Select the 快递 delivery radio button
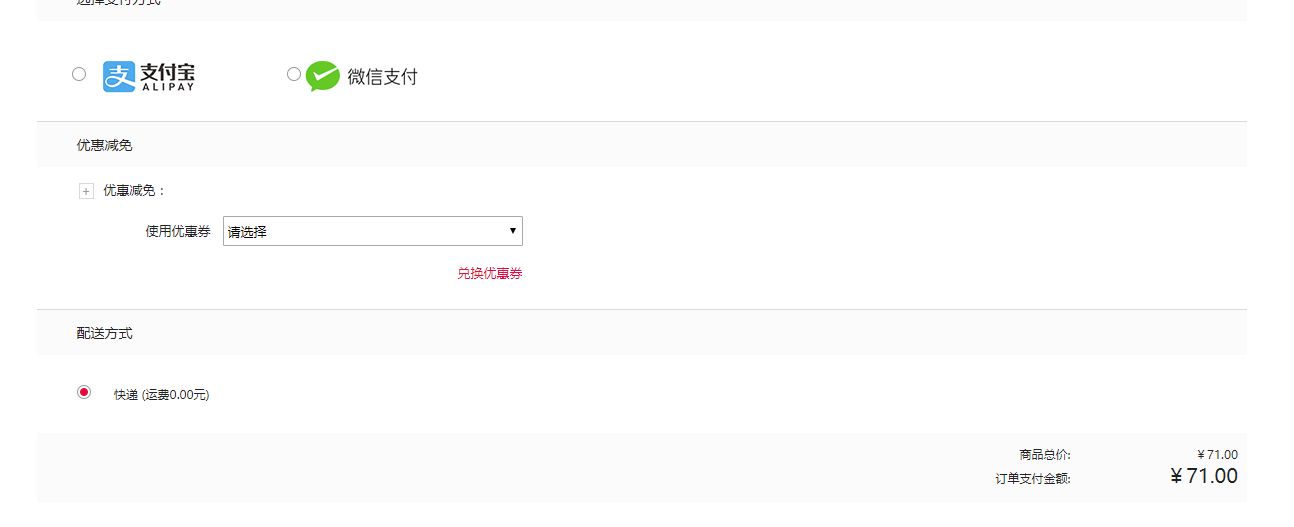1294x527 pixels. click(84, 392)
